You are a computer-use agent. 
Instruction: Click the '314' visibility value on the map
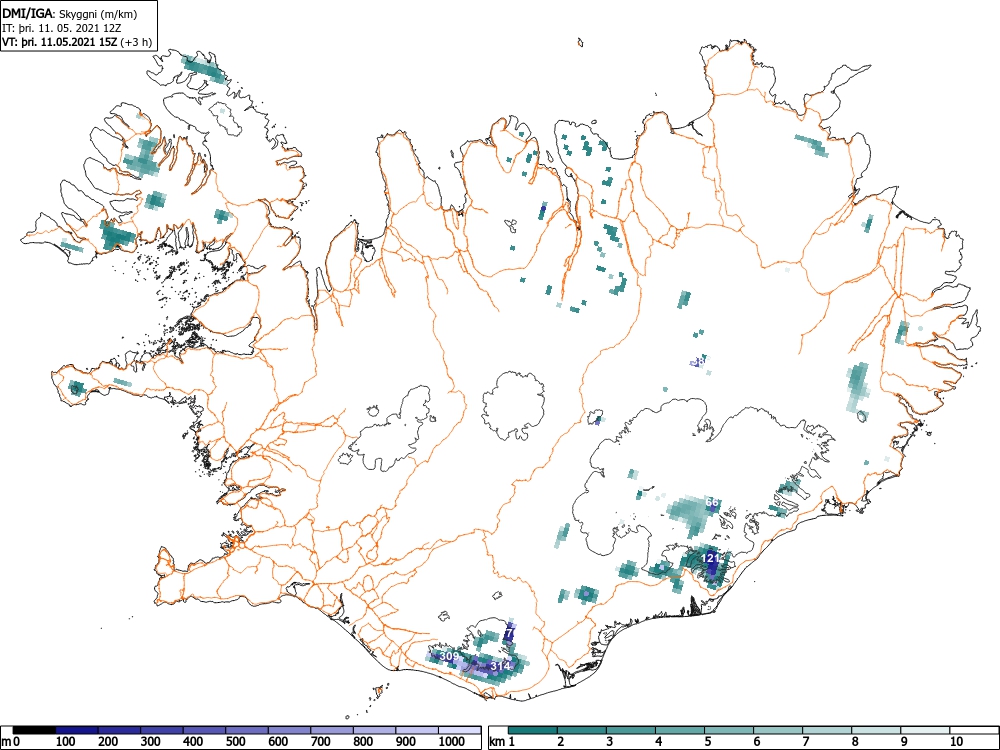501,666
